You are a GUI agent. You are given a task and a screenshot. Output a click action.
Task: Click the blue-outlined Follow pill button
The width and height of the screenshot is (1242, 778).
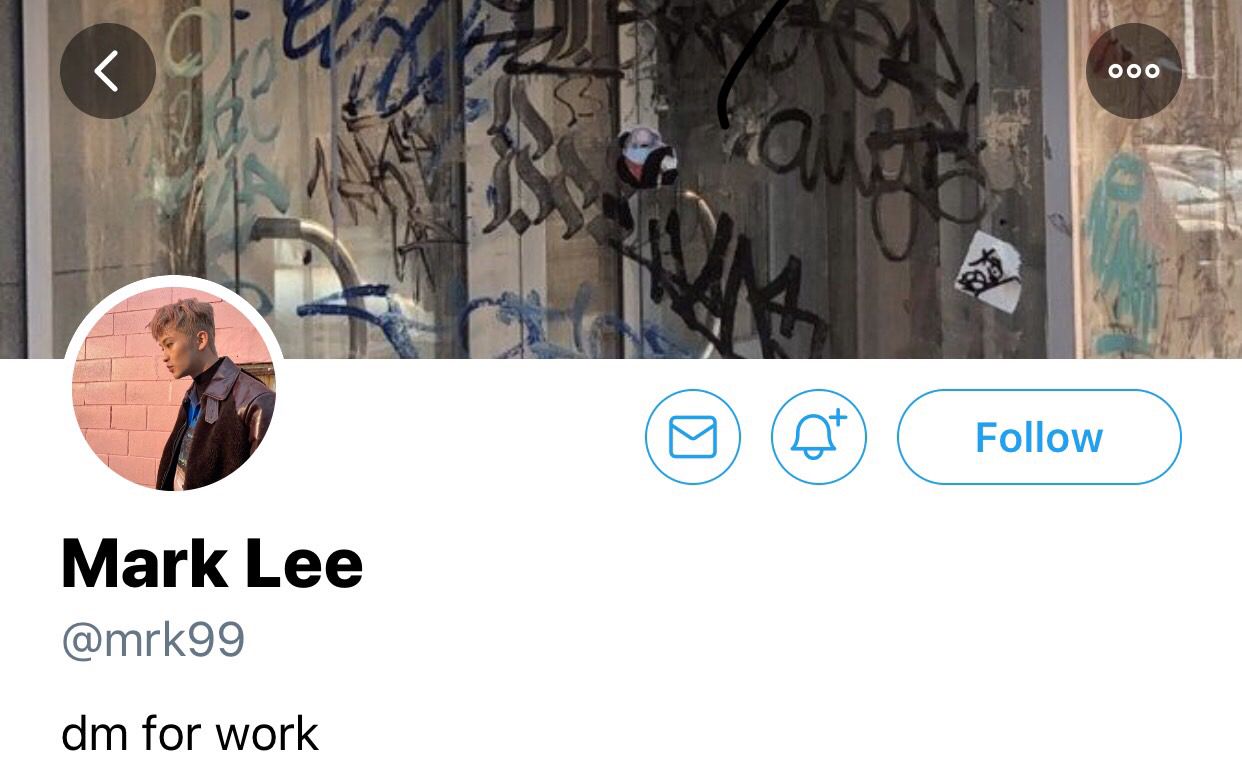(1039, 437)
